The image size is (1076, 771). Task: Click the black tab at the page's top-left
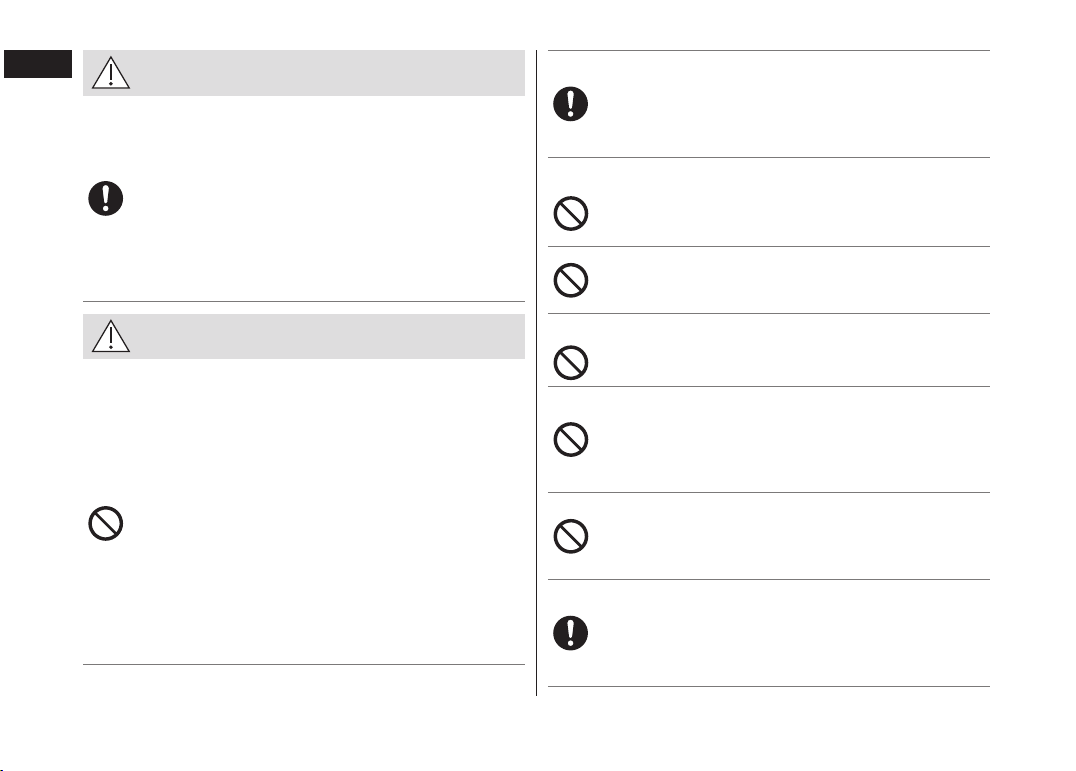(38, 64)
